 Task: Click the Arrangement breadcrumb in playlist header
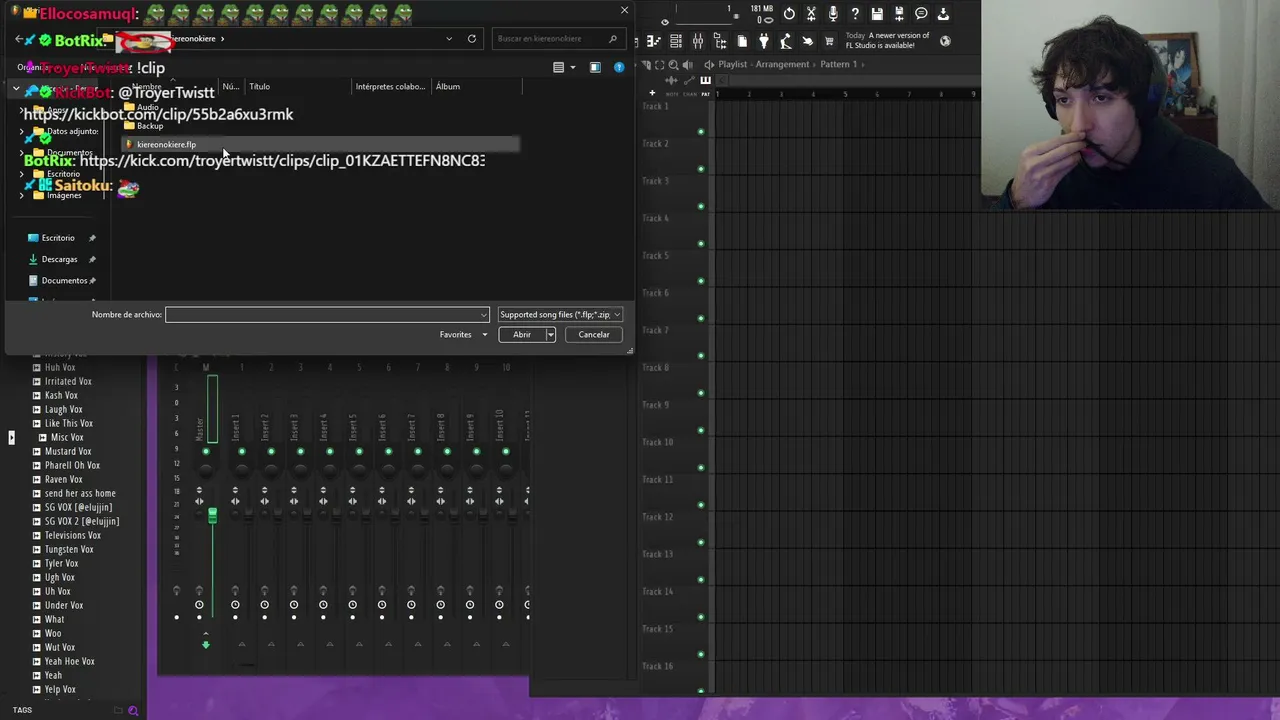click(782, 65)
